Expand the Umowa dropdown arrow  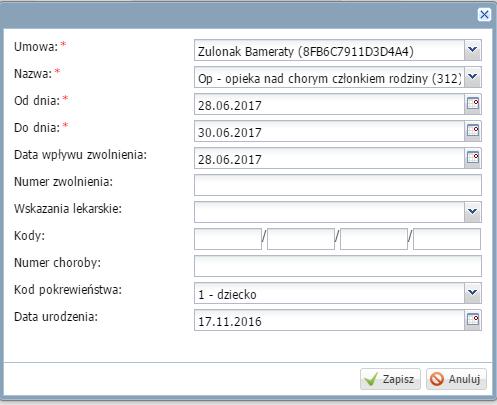[x=473, y=50]
